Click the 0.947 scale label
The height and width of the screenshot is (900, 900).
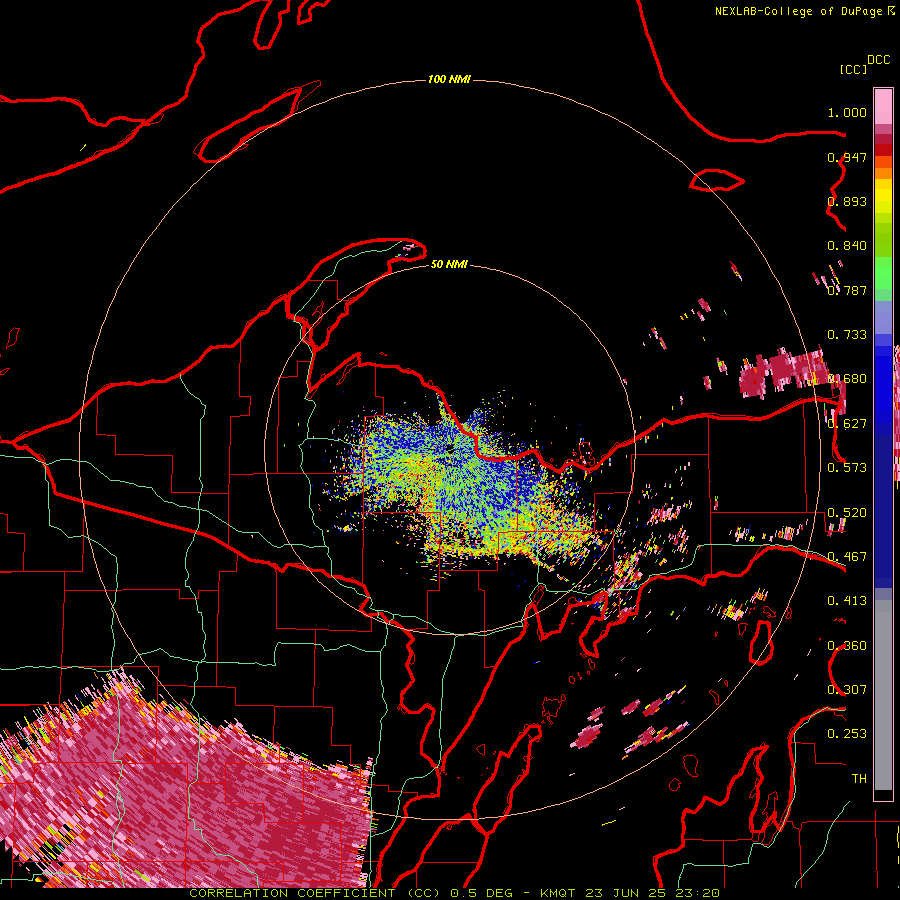[x=847, y=157]
